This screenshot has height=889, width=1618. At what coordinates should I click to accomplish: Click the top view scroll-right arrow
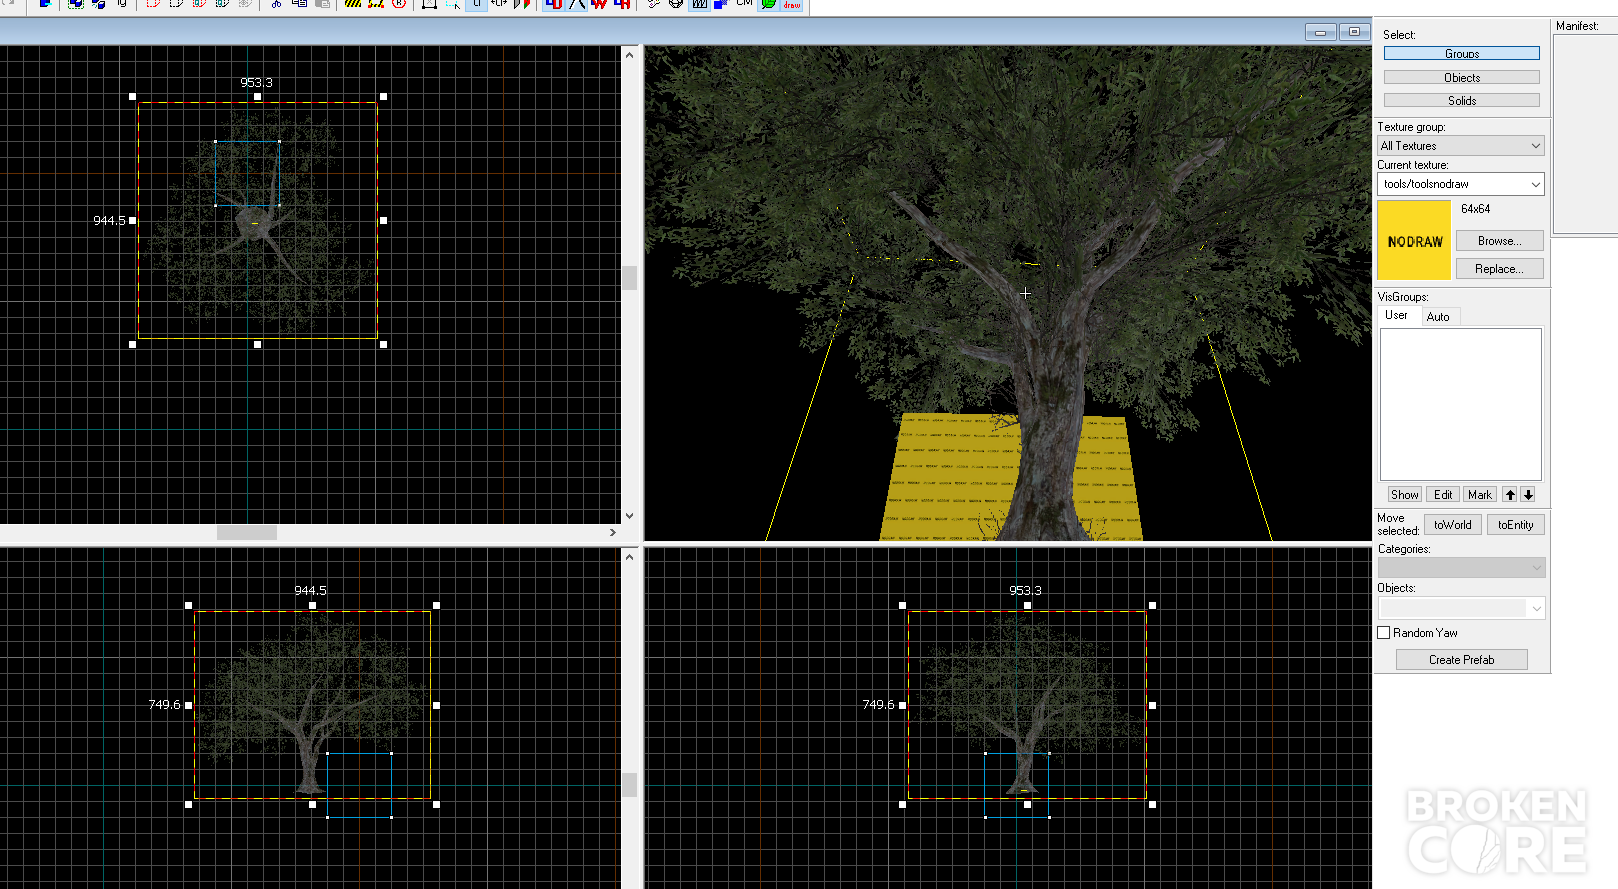tap(613, 532)
